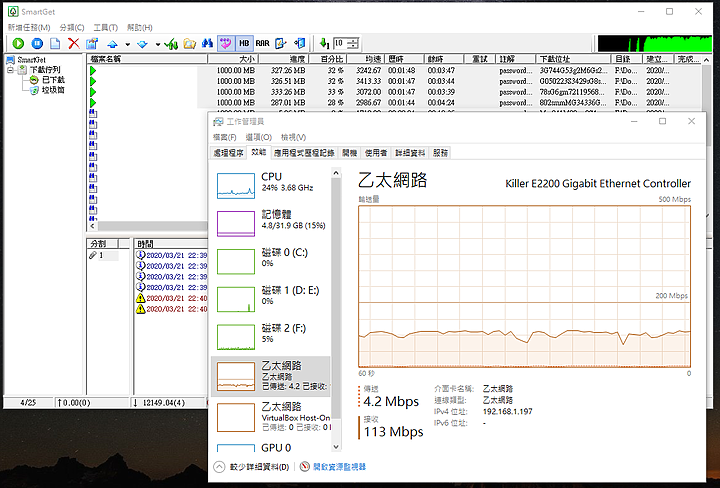720x488 pixels.
Task: Select the 垃圾筒 tree item
Action: point(54,90)
